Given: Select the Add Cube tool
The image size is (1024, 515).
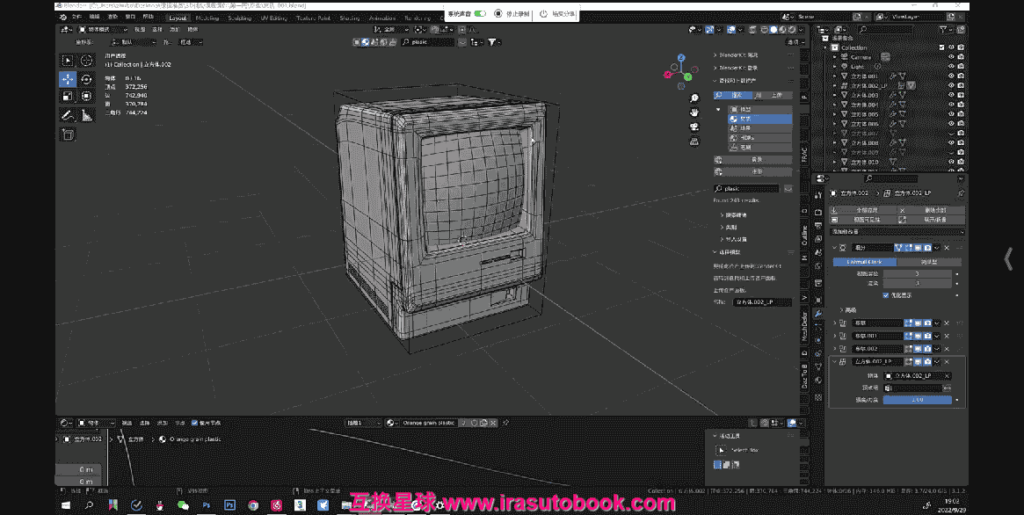Looking at the screenshot, I should pyautogui.click(x=67, y=134).
